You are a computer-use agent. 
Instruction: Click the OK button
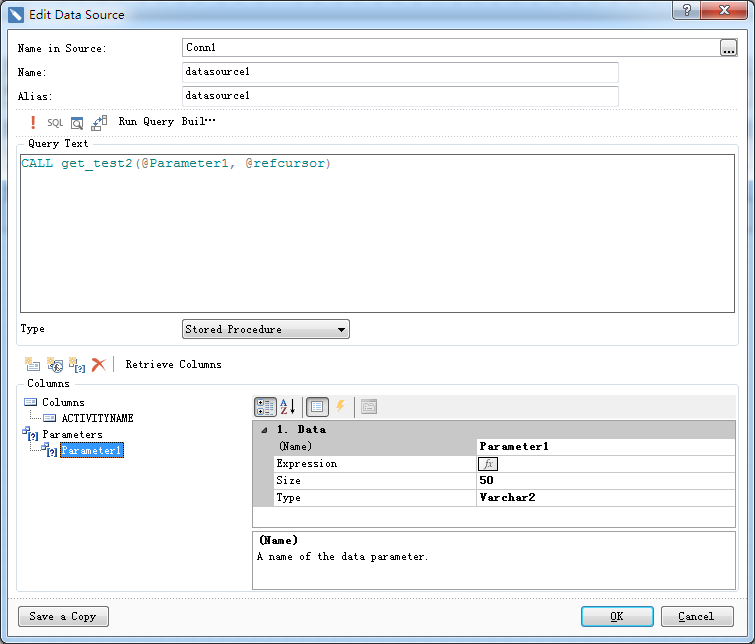pos(617,616)
